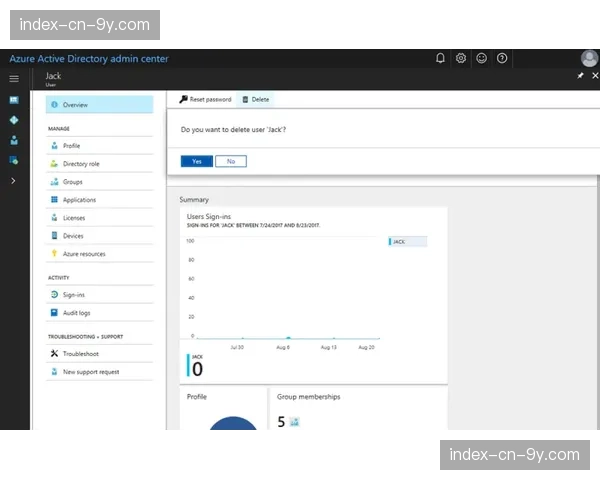600x480 pixels.
Task: Open Licenses menu item
Action: pos(99,218)
